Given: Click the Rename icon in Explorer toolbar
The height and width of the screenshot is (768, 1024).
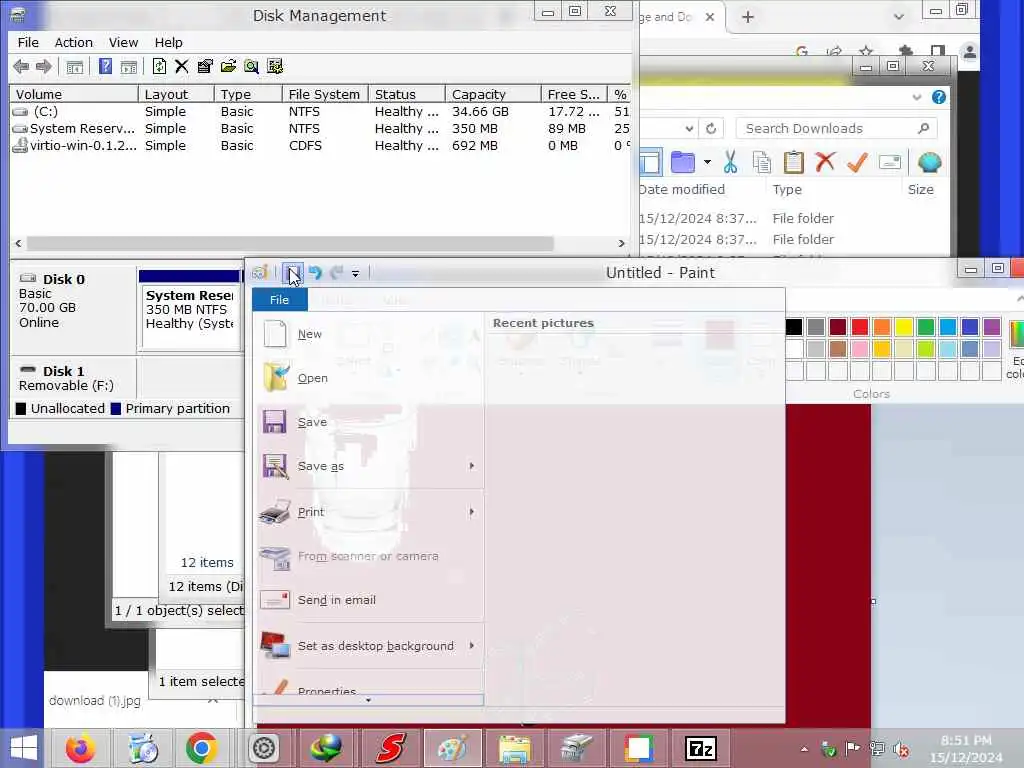Looking at the screenshot, I should click(889, 162).
